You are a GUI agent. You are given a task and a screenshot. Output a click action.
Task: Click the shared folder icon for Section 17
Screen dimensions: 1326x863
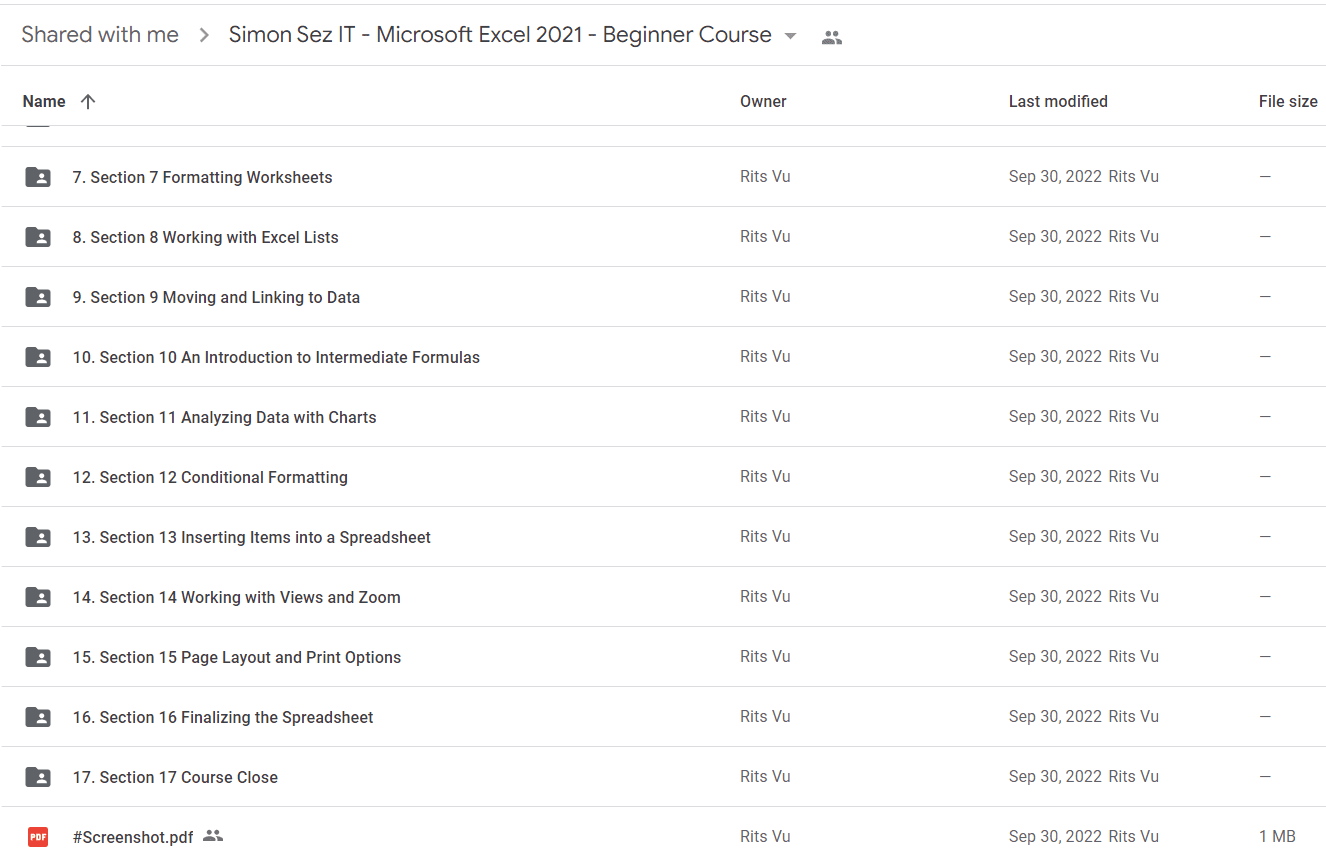click(x=38, y=777)
